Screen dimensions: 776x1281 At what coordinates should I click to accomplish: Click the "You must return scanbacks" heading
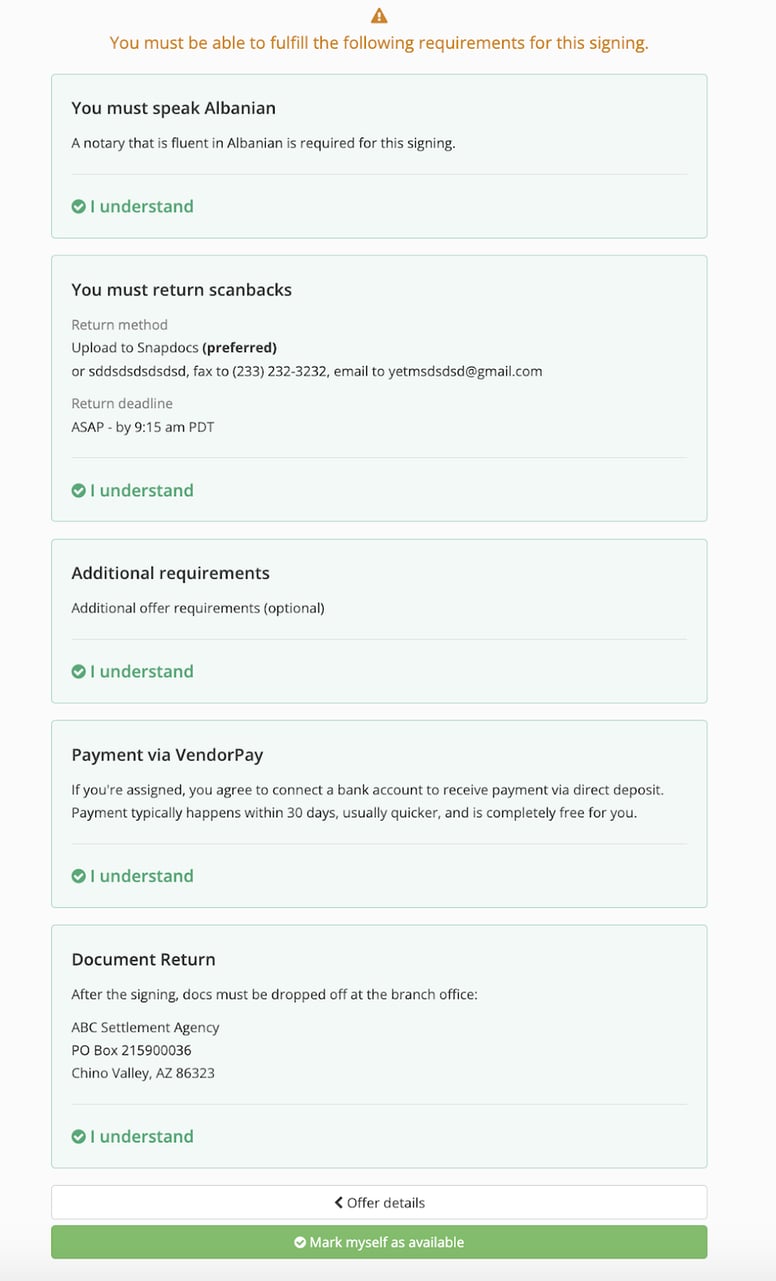click(182, 290)
